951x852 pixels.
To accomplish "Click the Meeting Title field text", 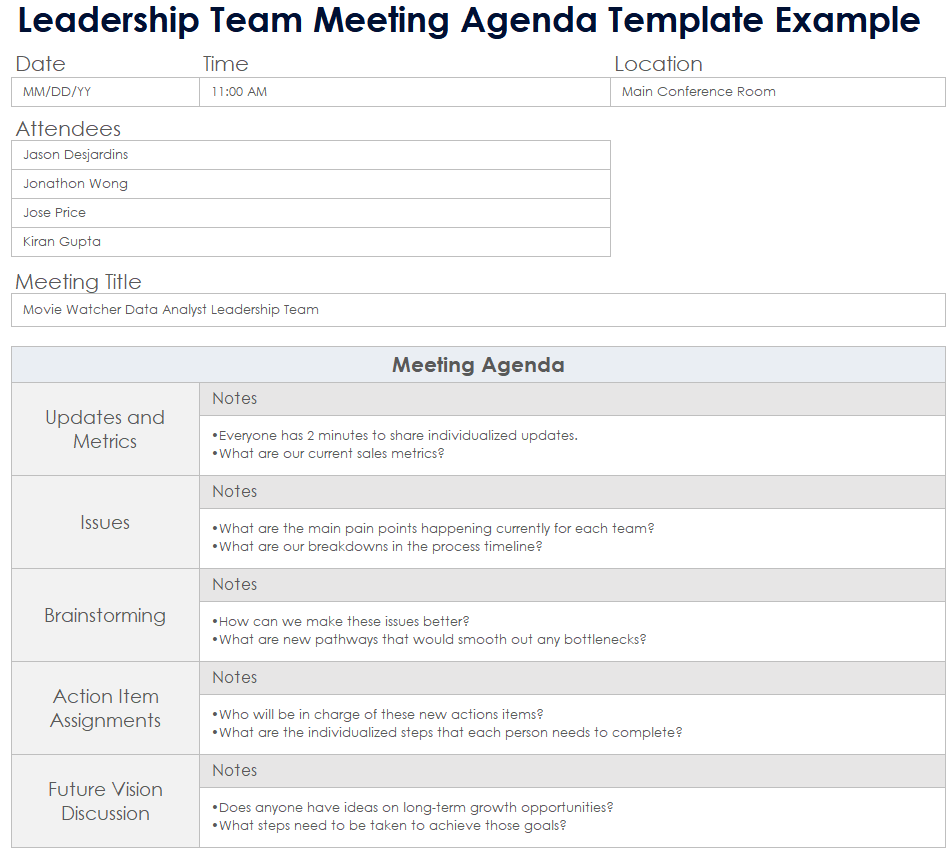I will [171, 310].
